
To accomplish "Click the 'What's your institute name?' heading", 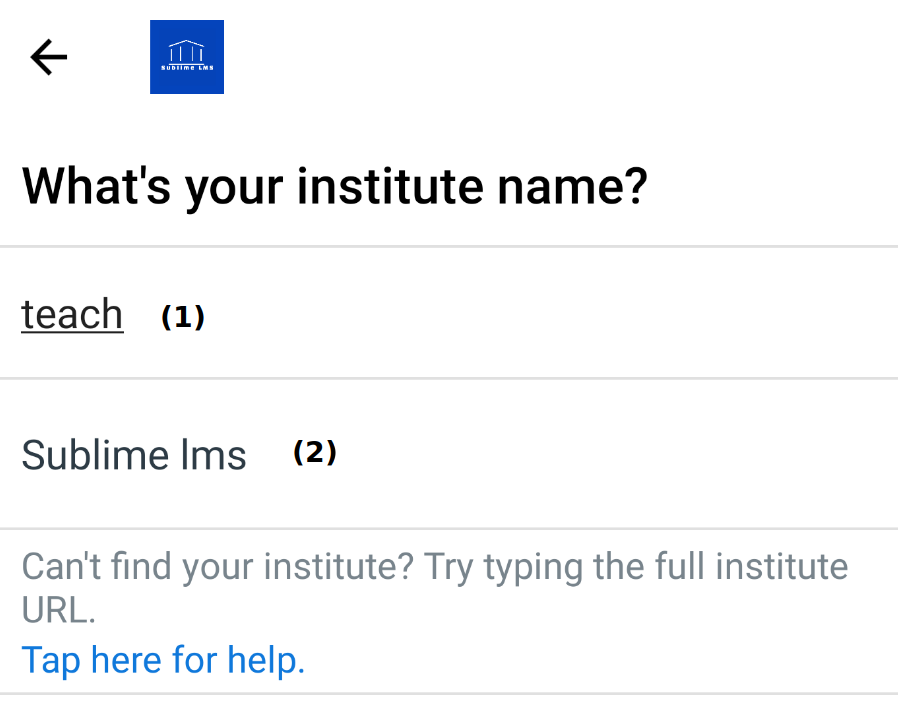I will click(334, 186).
